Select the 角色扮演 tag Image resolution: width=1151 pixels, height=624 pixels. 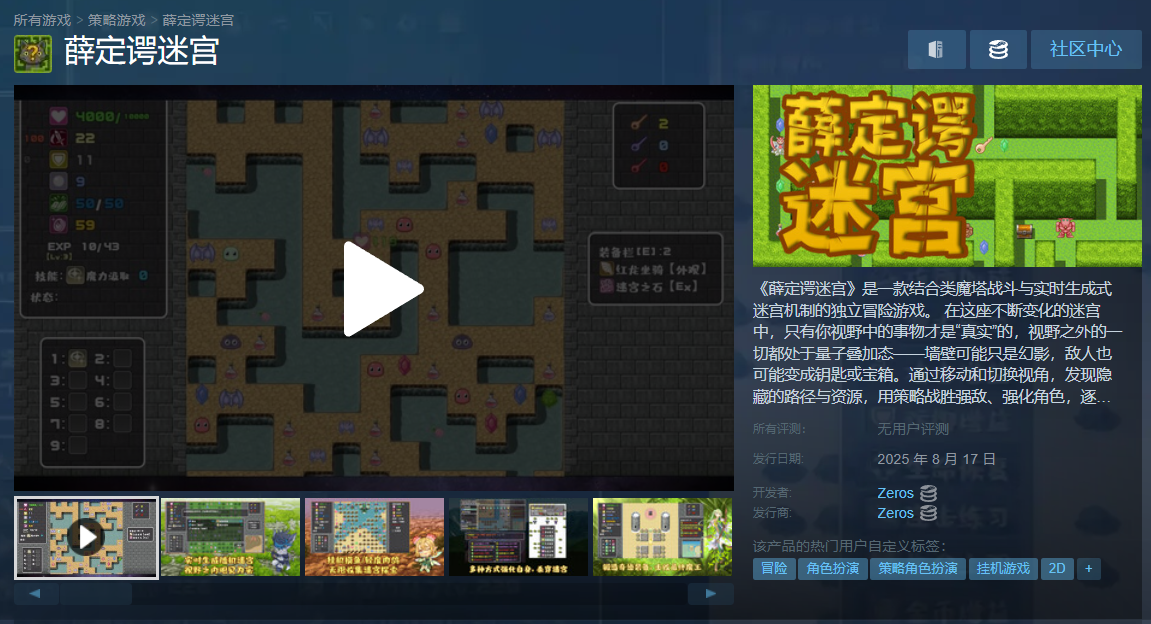[832, 569]
